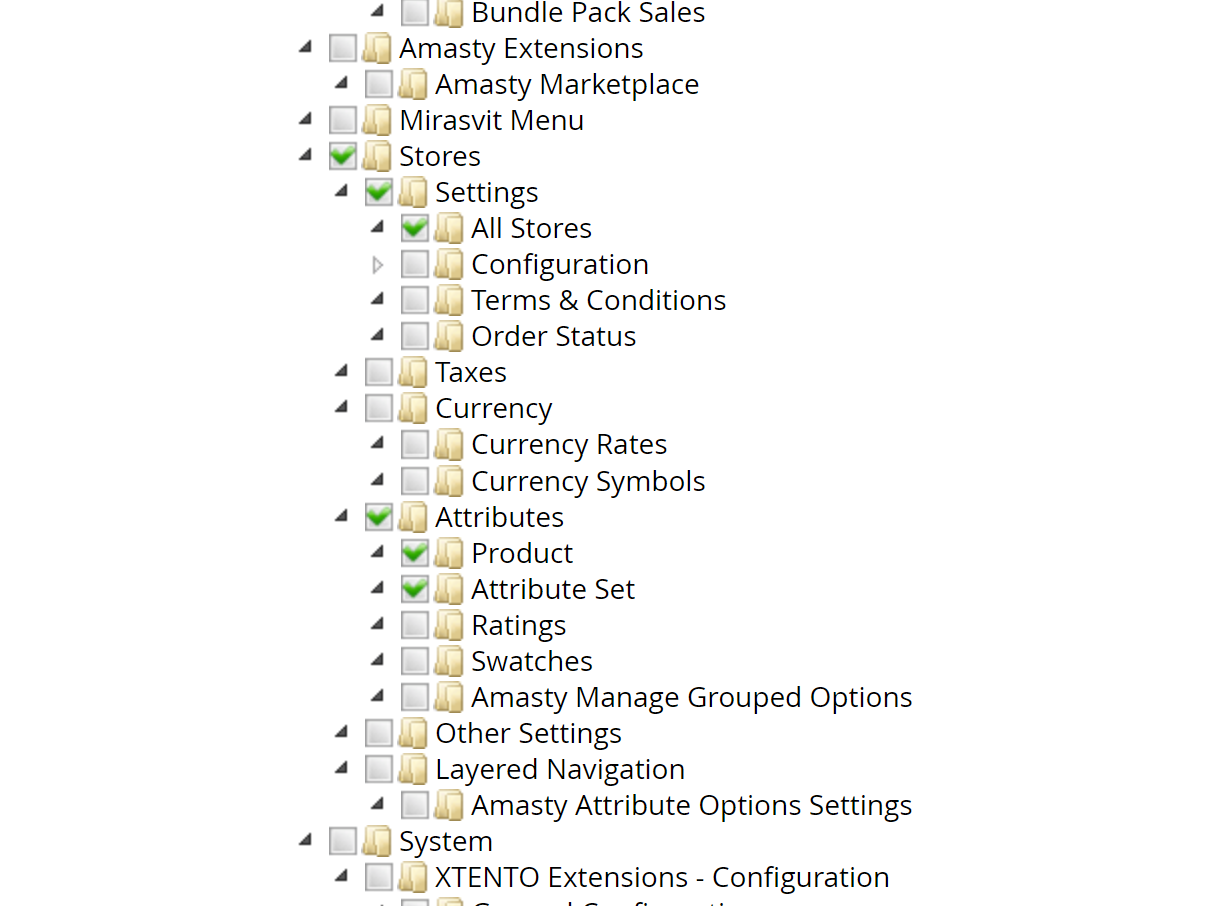Check the Swatches checkbox
The image size is (1210, 906).
(415, 661)
